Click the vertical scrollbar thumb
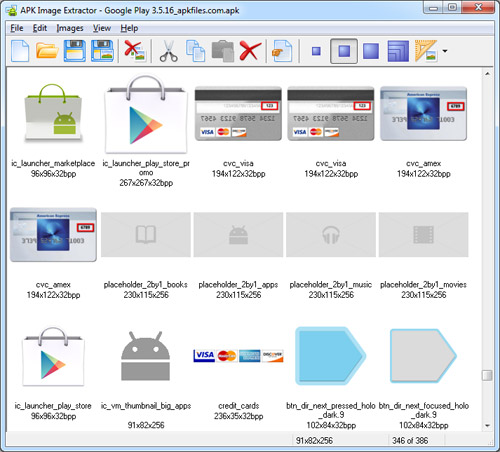500x452 pixels. point(487,375)
